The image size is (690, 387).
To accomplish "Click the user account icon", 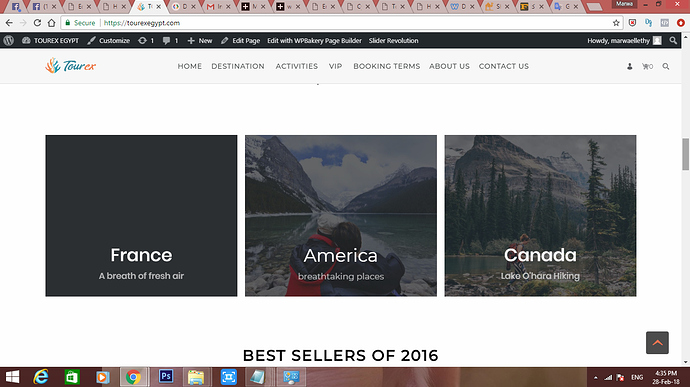I will tap(630, 66).
